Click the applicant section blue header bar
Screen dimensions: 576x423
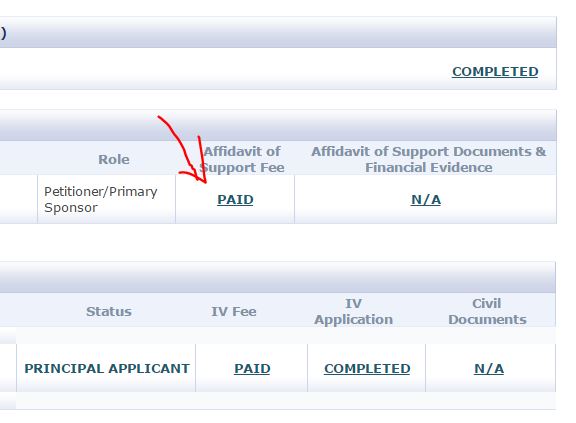tap(278, 277)
